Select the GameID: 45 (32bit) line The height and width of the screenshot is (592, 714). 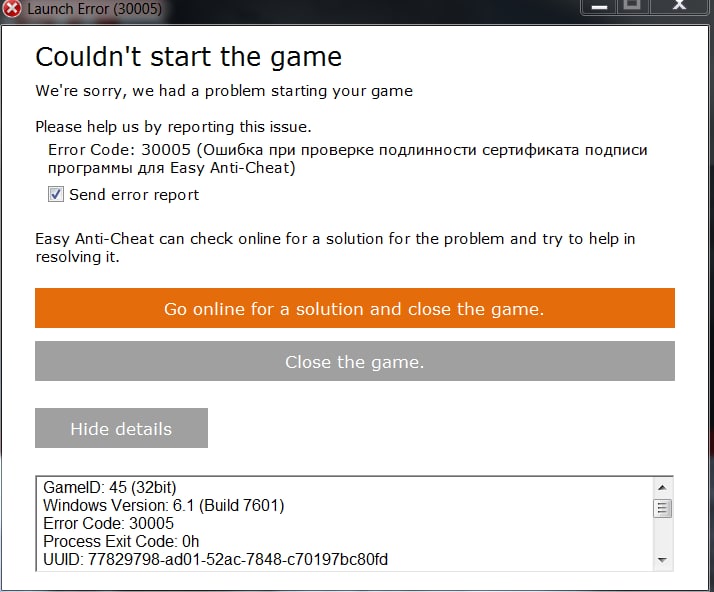[x=110, y=487]
